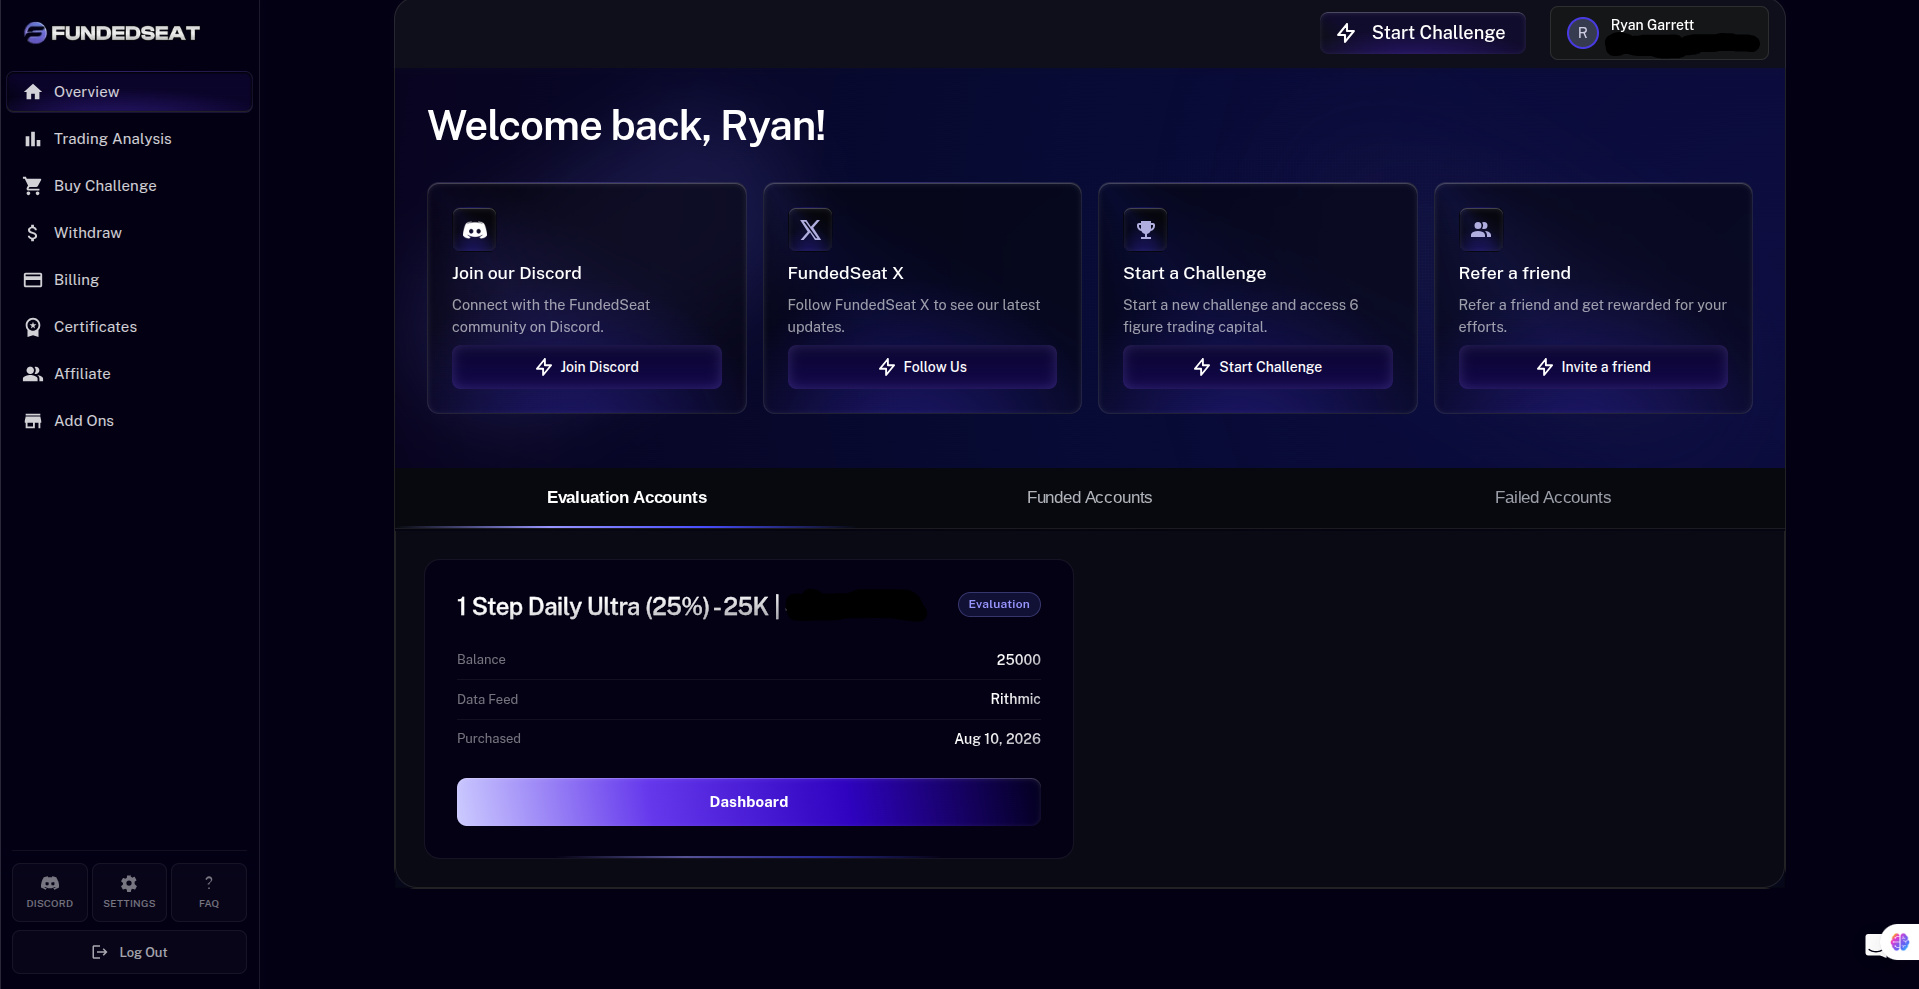
Task: Click Start Challenge card button
Action: tap(1258, 367)
